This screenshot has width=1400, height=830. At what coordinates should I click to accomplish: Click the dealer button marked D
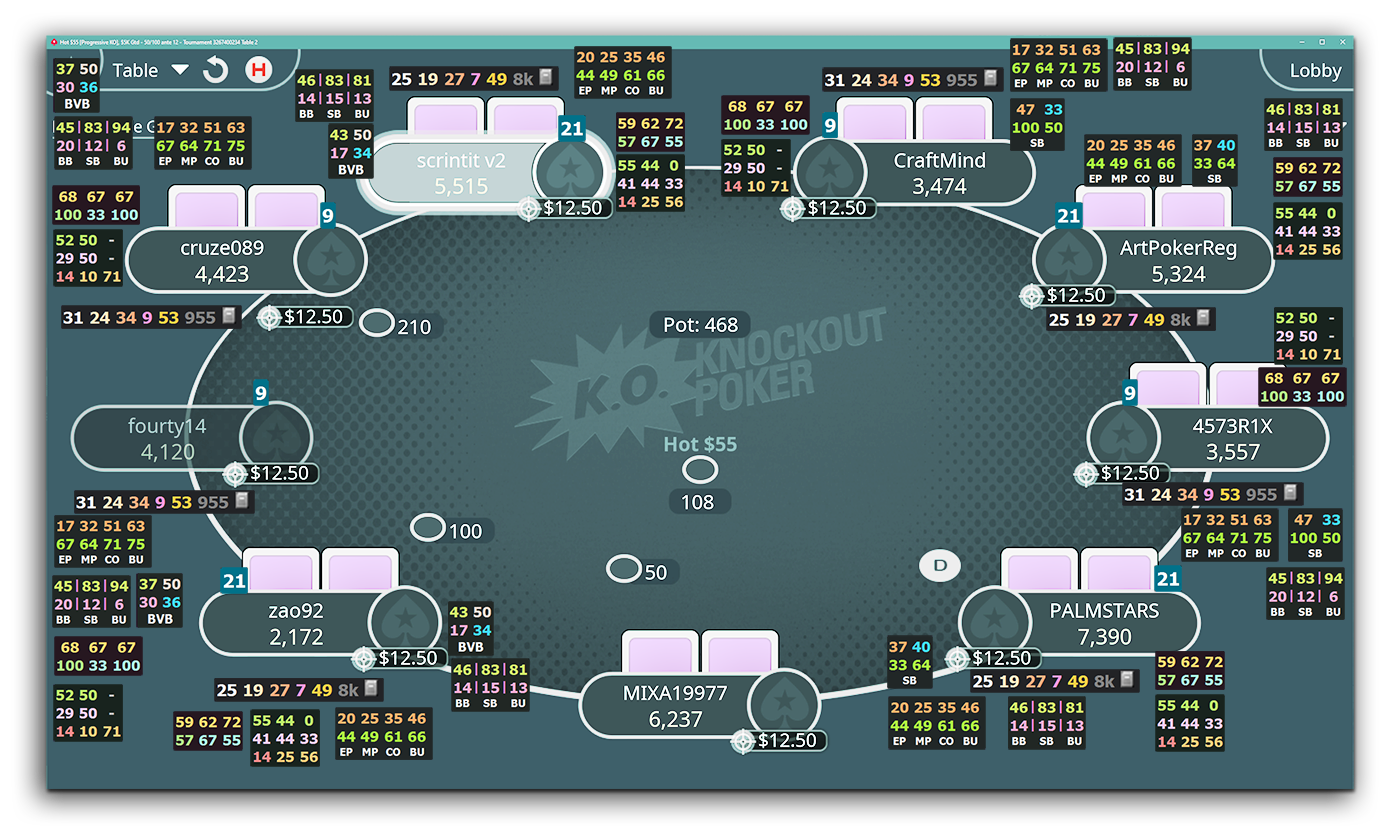tap(940, 566)
